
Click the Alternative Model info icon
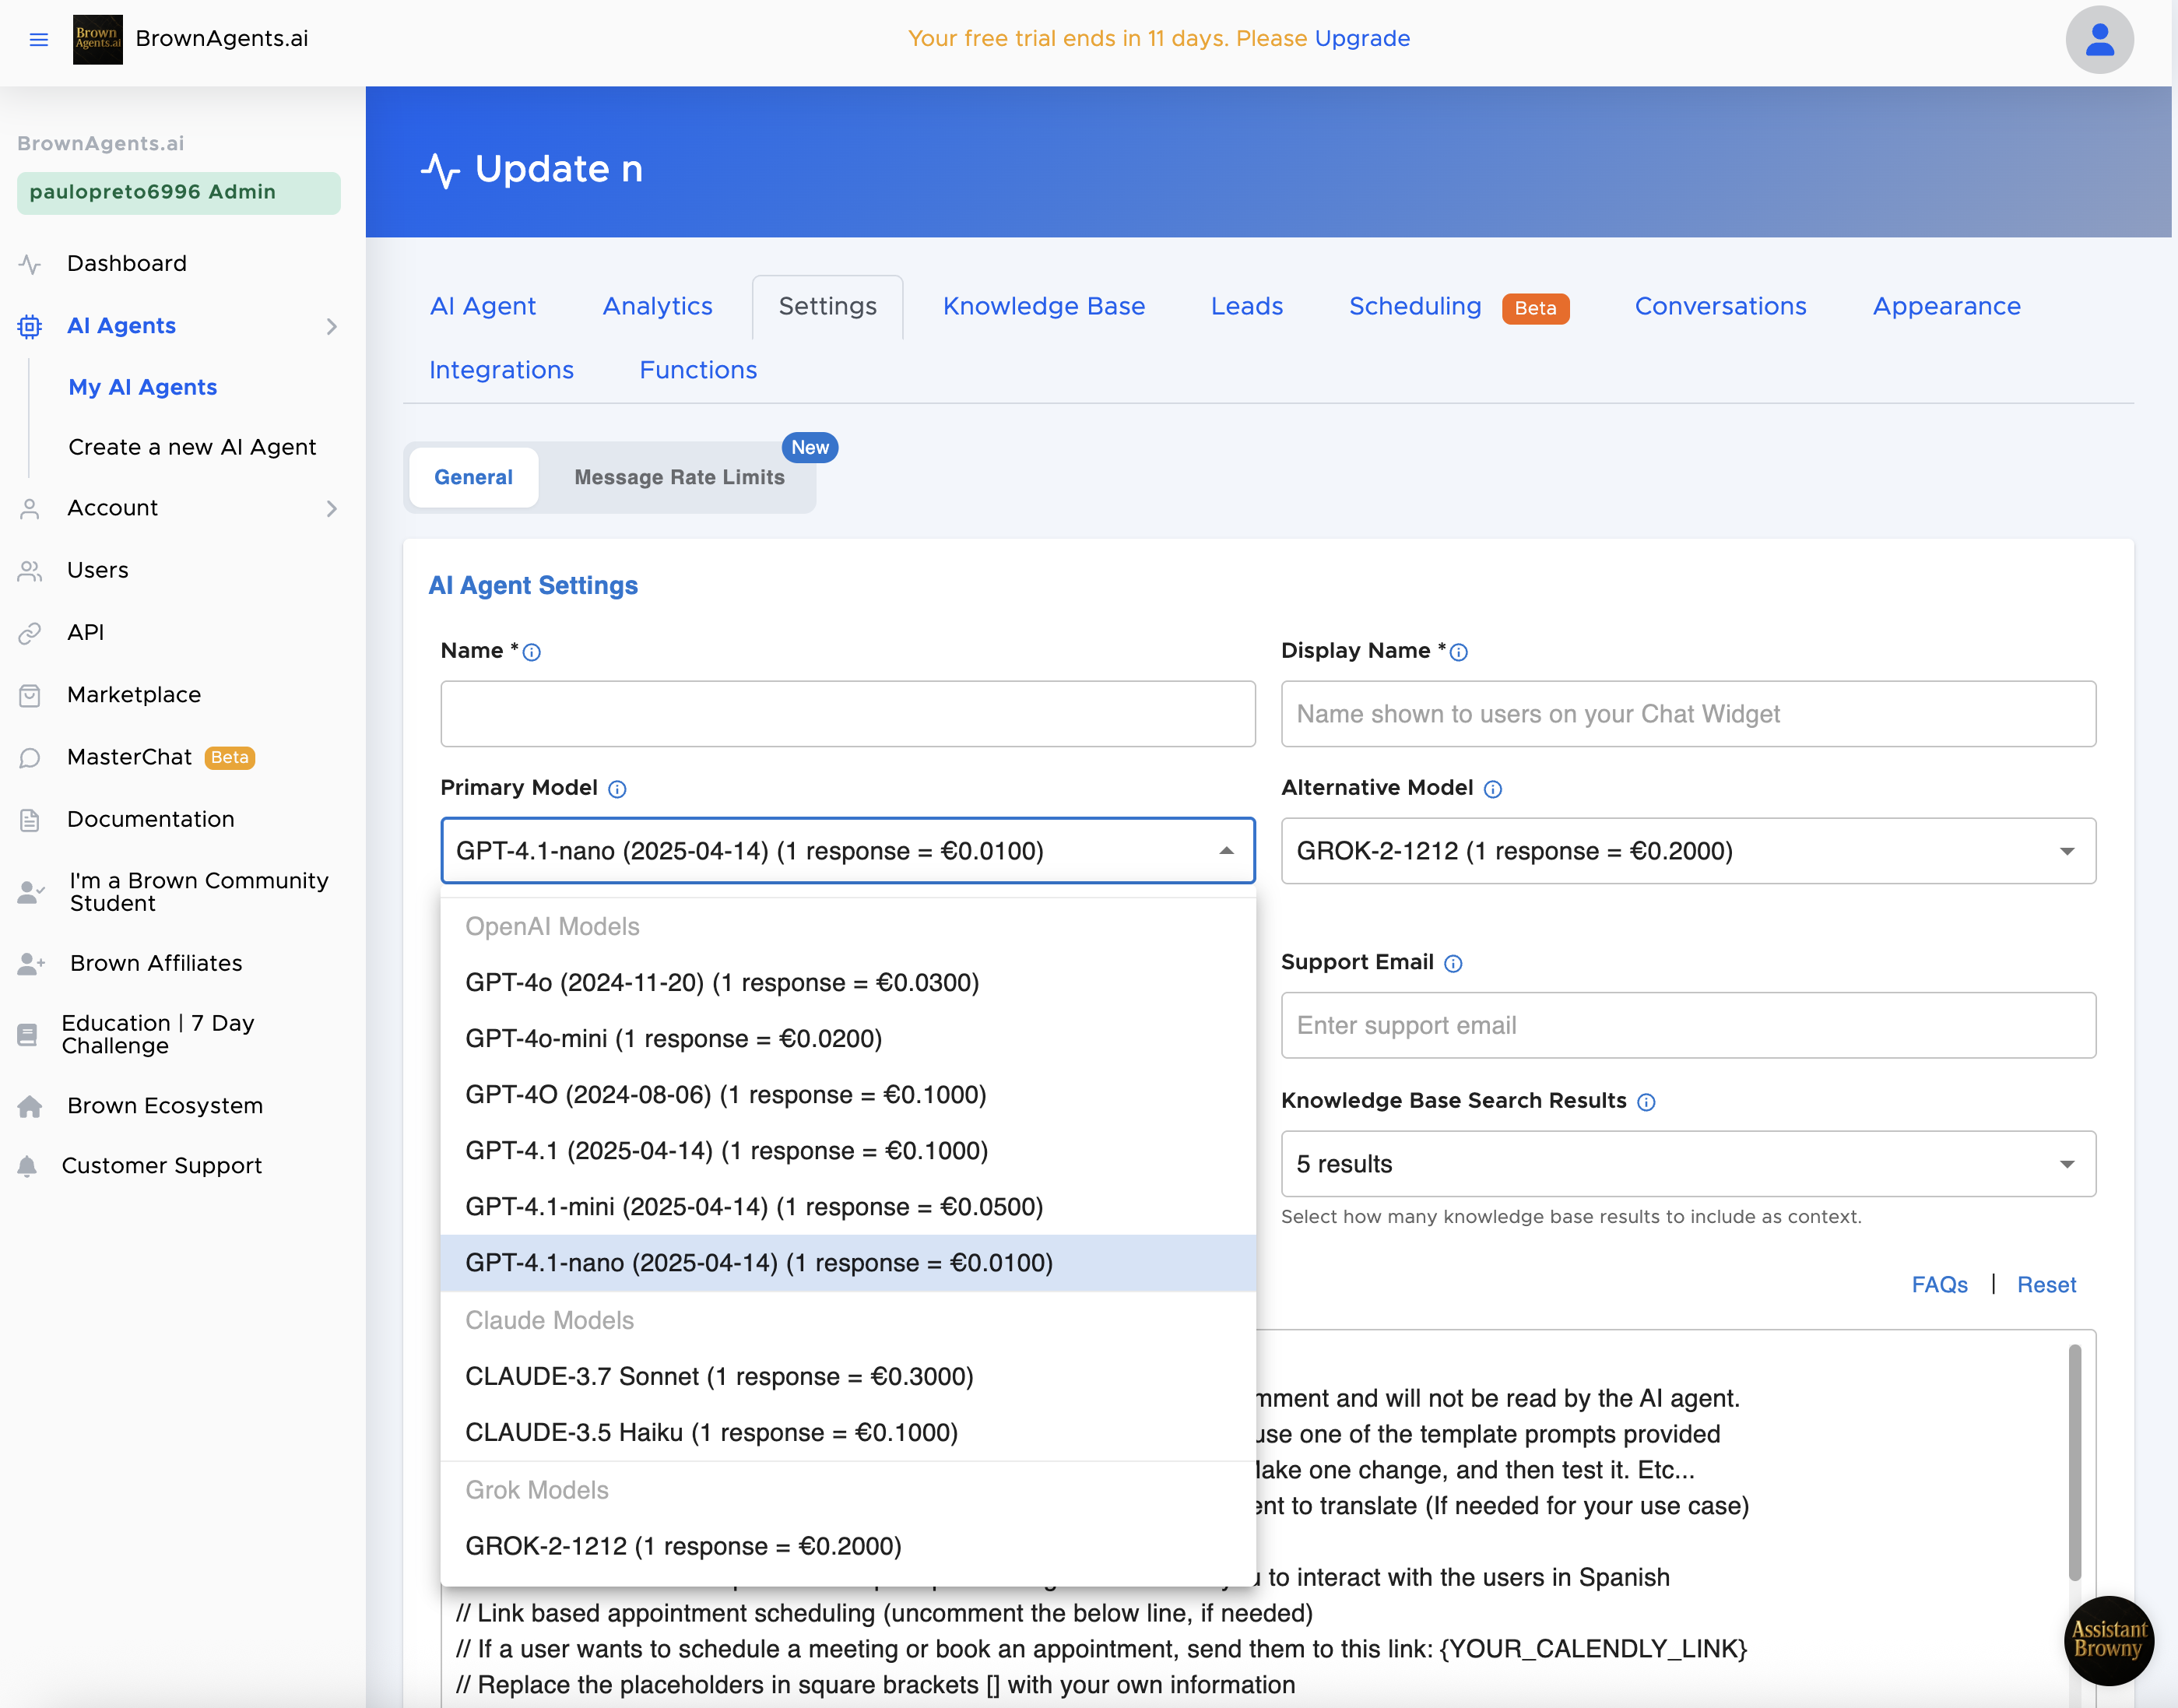coord(1492,789)
